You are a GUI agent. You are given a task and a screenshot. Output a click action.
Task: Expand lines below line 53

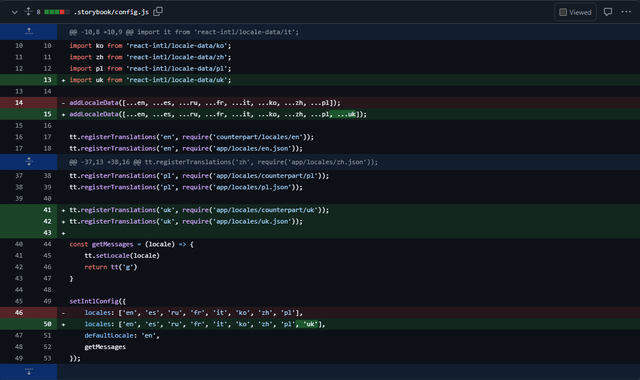pyautogui.click(x=29, y=372)
